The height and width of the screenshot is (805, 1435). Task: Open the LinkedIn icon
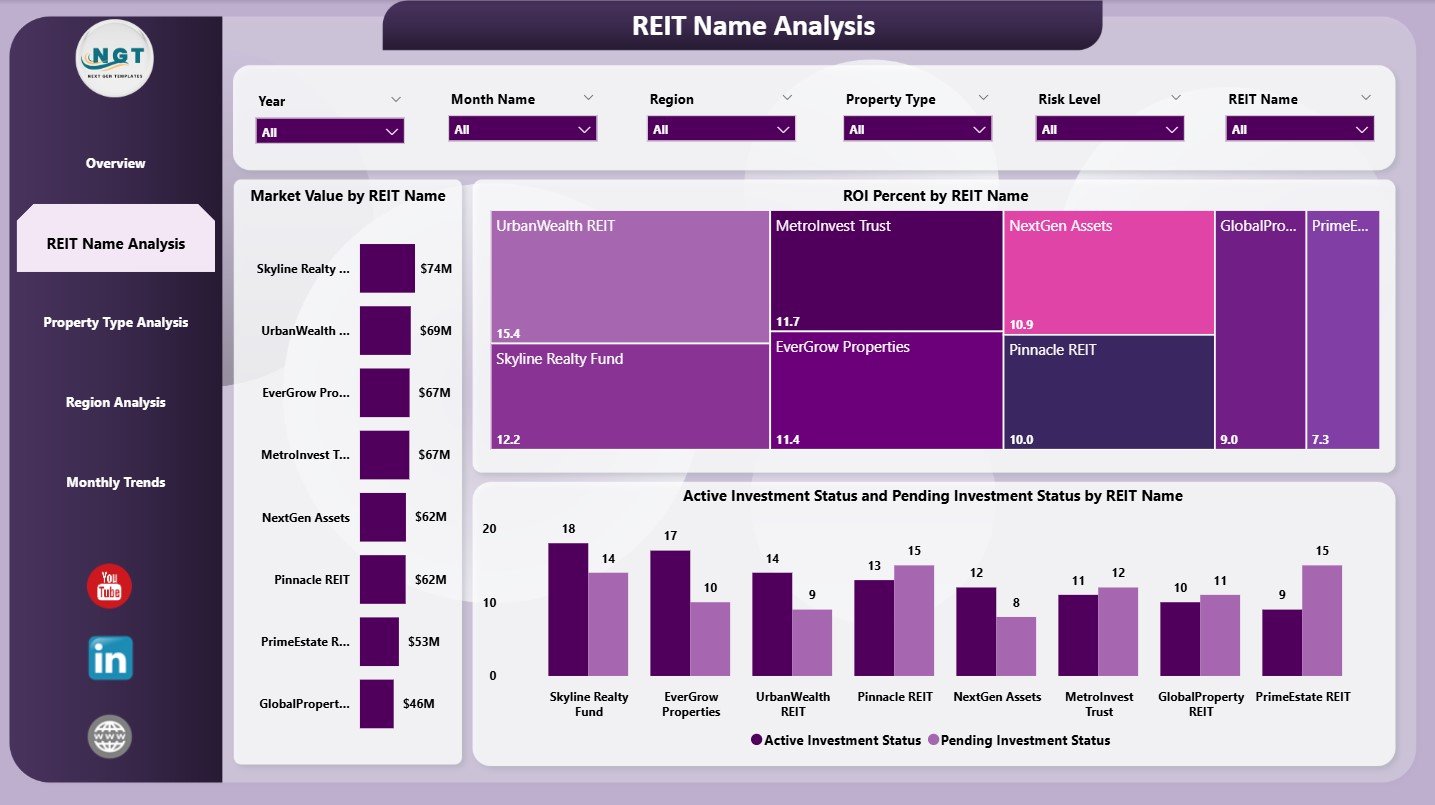[x=108, y=657]
